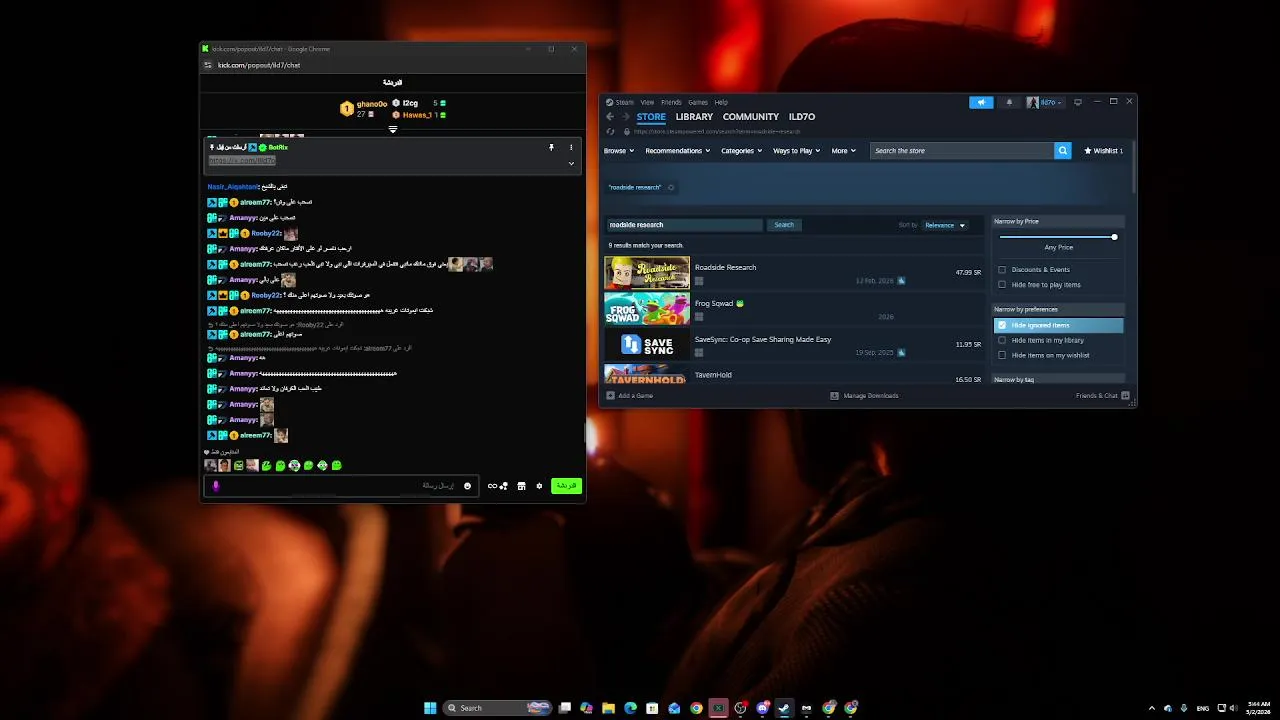The width and height of the screenshot is (1280, 720).
Task: Open the Roadside Research game thumbnail
Action: 647,273
